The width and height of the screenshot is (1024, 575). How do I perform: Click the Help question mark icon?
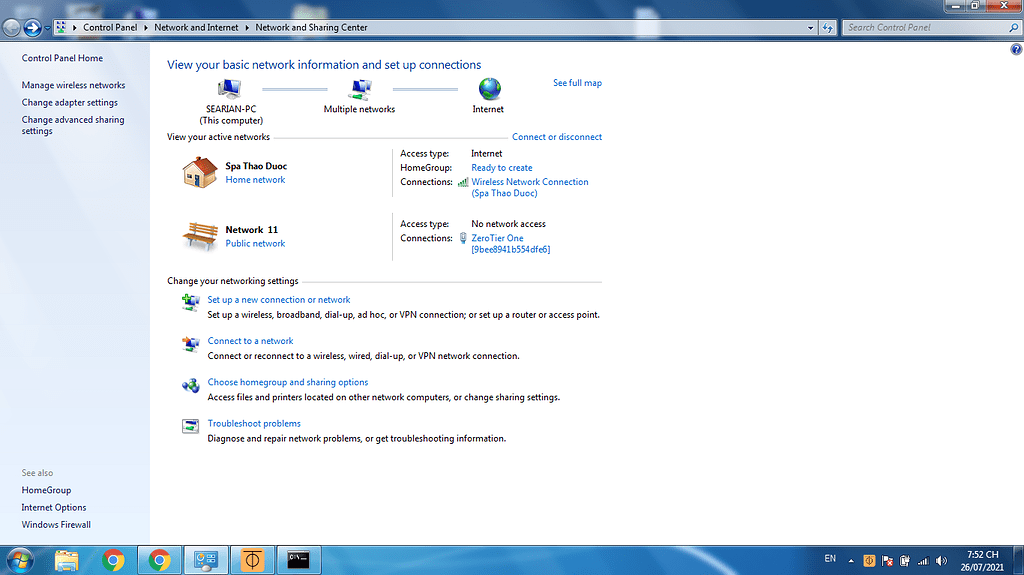coord(1017,48)
